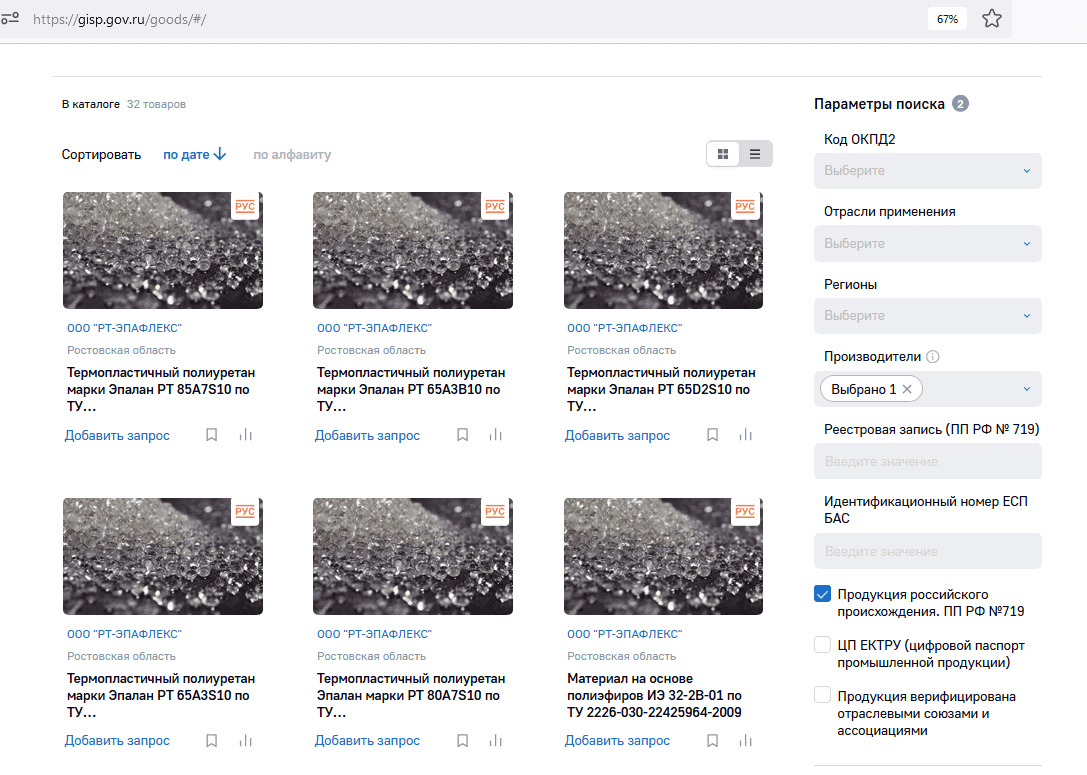The height and width of the screenshot is (775, 1087).
Task: Bookmark this page with browser star icon
Action: 991,19
